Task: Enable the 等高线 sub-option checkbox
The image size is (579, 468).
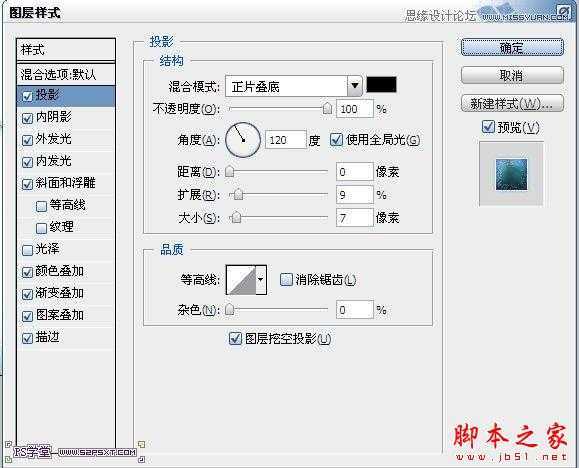Action: [41, 206]
